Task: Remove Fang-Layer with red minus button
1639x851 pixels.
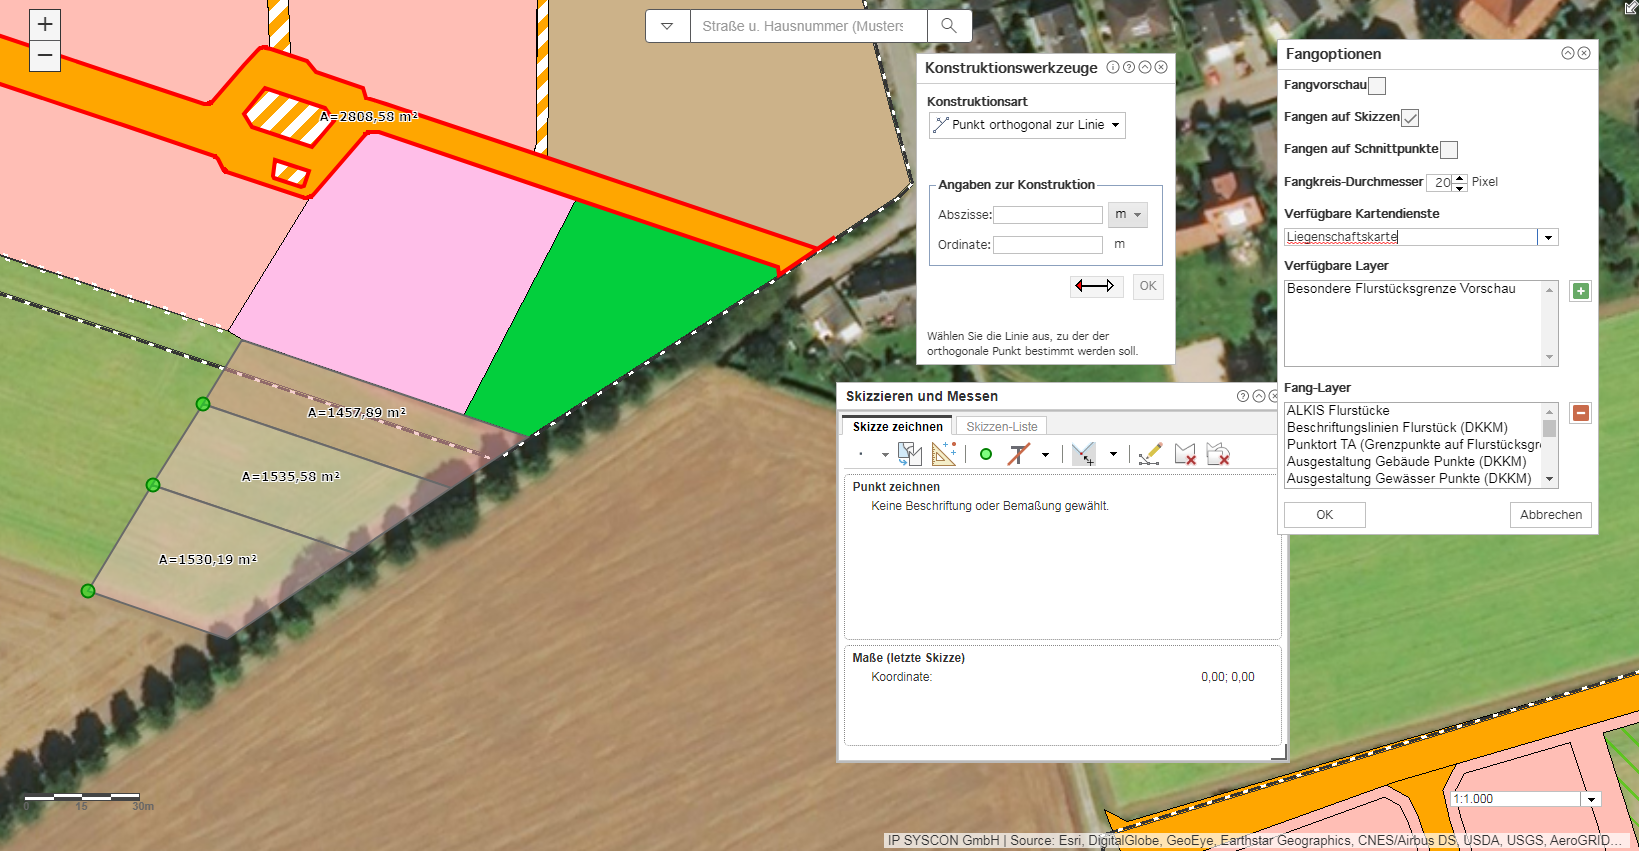Action: pyautogui.click(x=1580, y=413)
